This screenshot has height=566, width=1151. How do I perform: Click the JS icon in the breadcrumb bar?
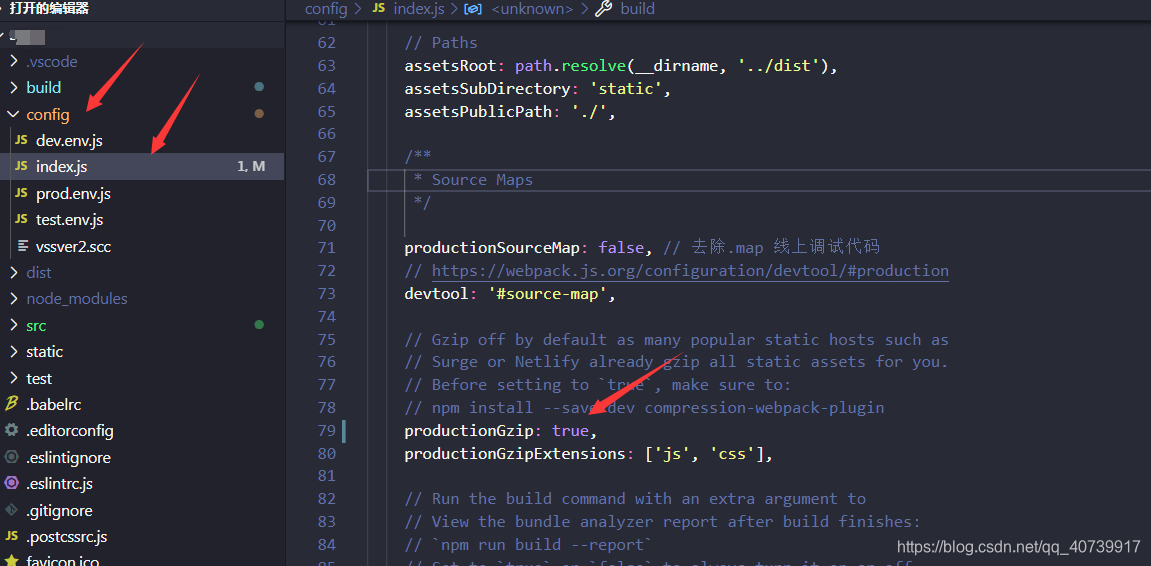click(x=379, y=9)
